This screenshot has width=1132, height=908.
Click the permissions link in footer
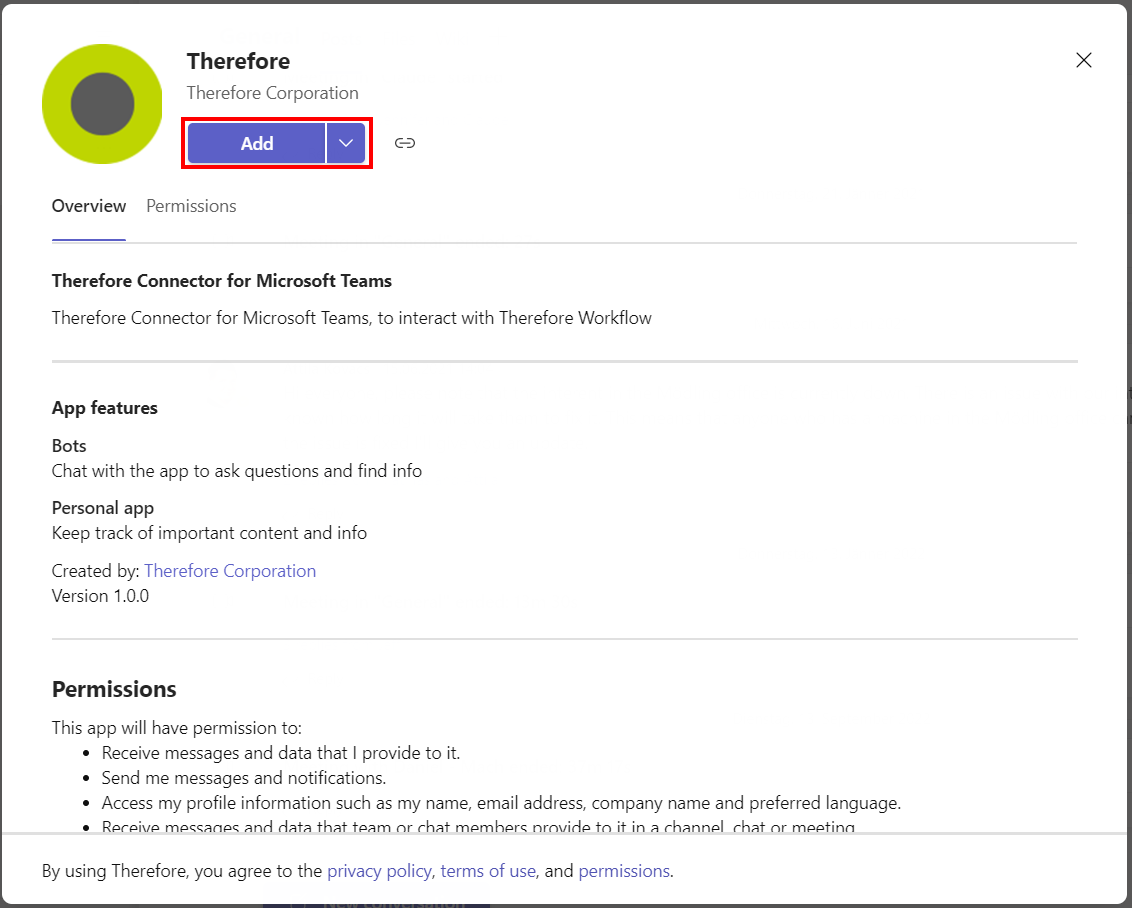pyautogui.click(x=624, y=871)
